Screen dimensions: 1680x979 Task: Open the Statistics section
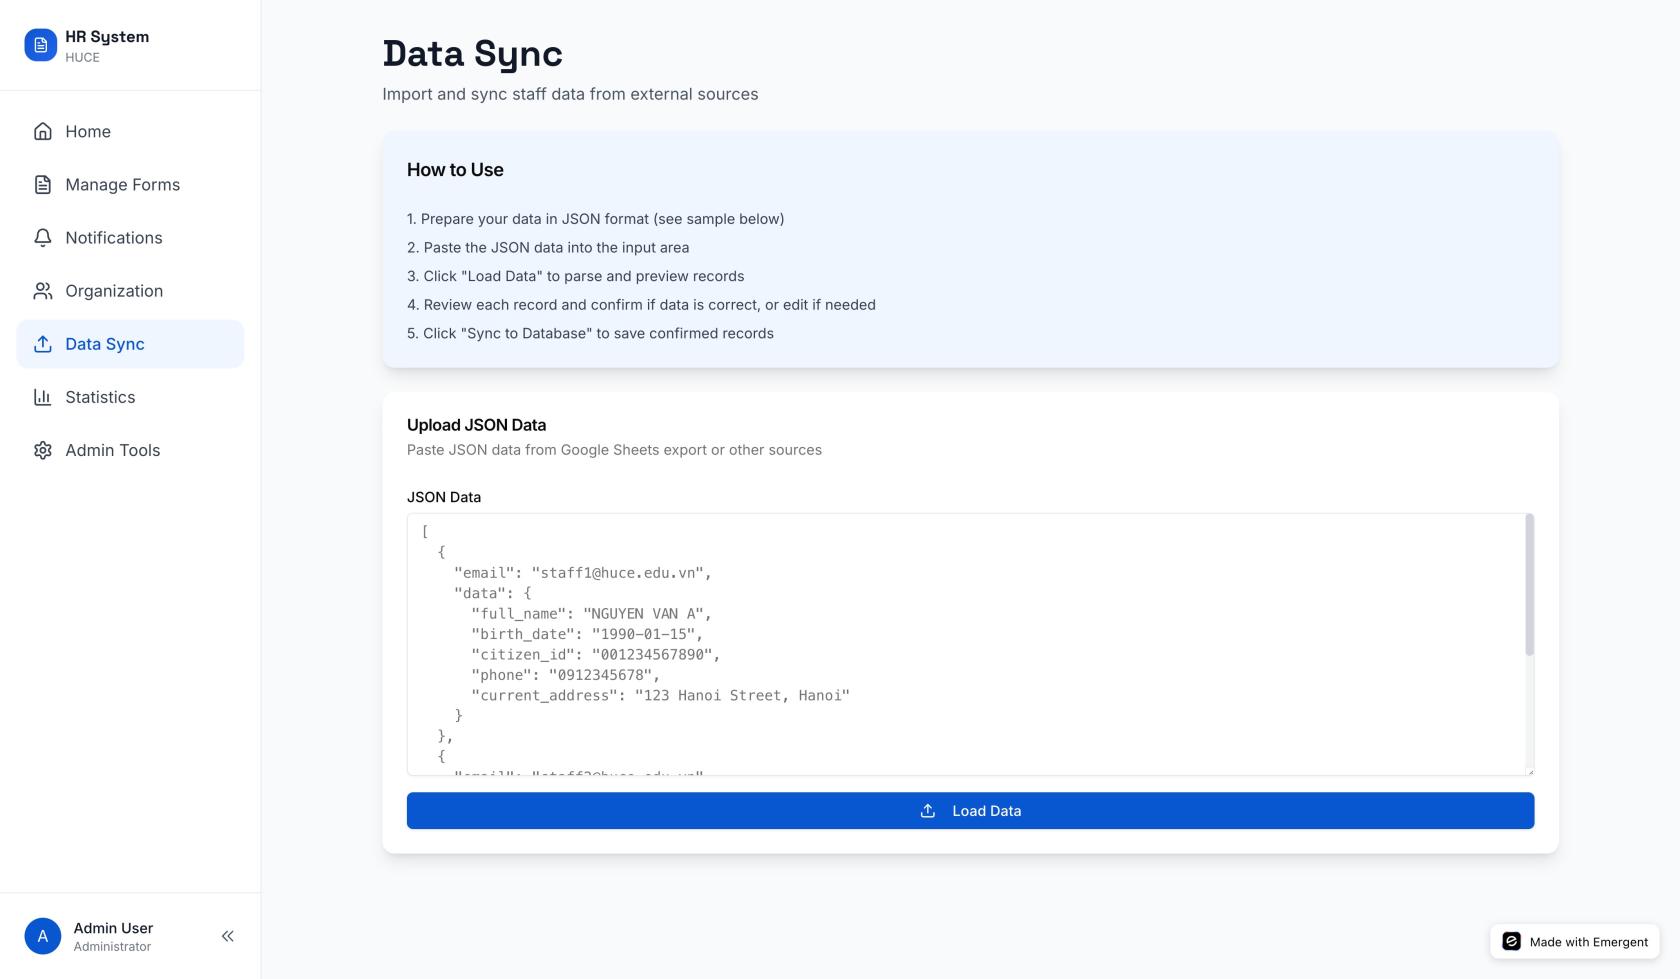100,397
